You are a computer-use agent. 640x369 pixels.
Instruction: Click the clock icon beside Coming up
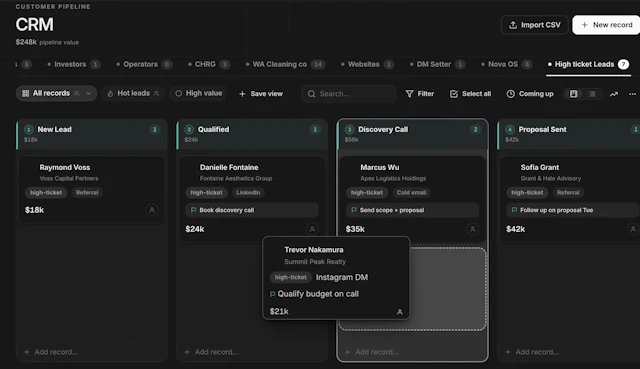click(x=511, y=94)
